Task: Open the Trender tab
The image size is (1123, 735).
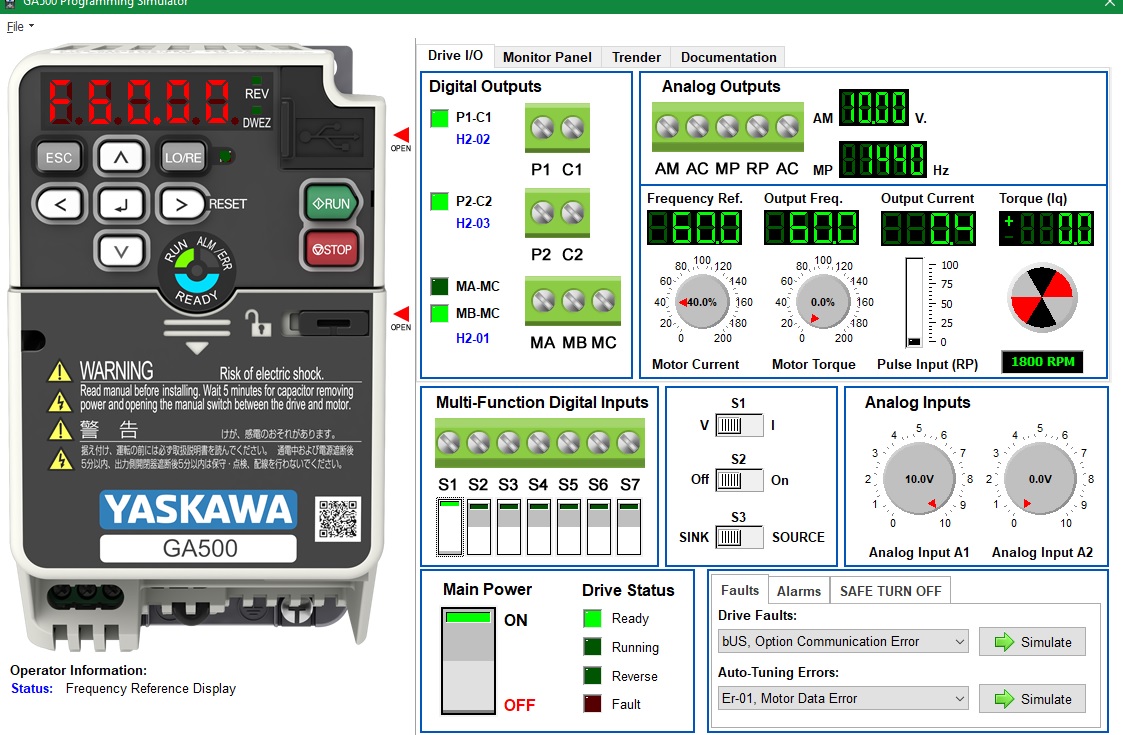Action: (636, 57)
